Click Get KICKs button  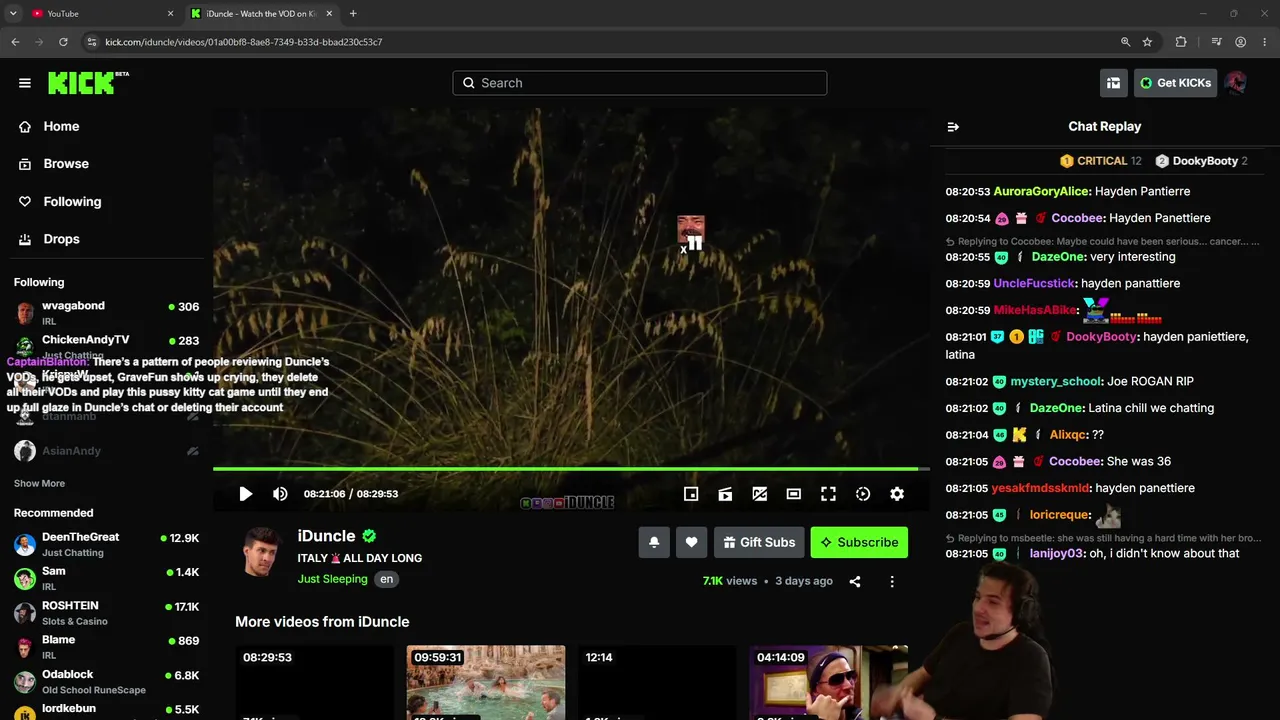pyautogui.click(x=1176, y=83)
